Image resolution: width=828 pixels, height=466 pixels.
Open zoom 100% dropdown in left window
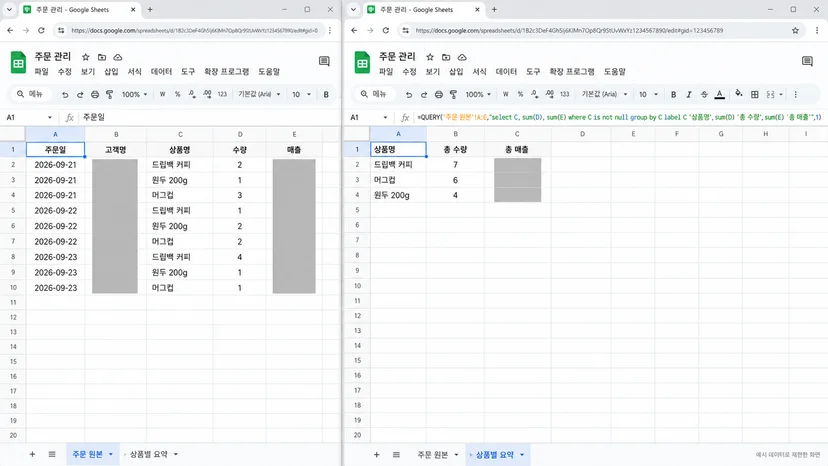point(135,95)
